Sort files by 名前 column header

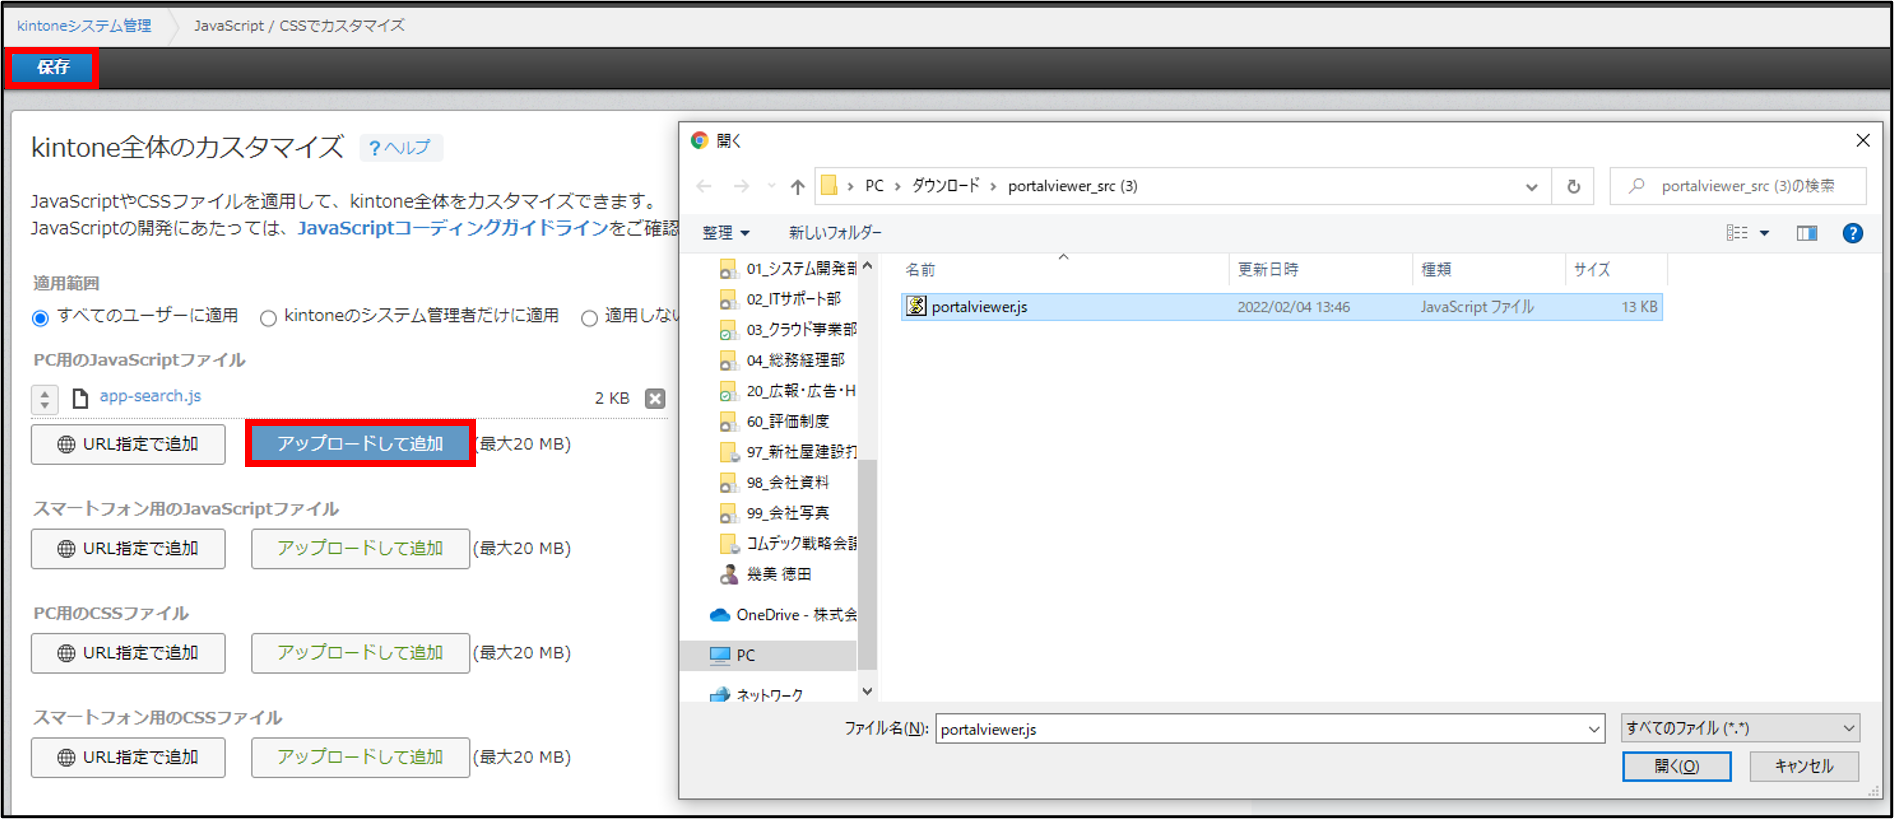tap(1064, 269)
